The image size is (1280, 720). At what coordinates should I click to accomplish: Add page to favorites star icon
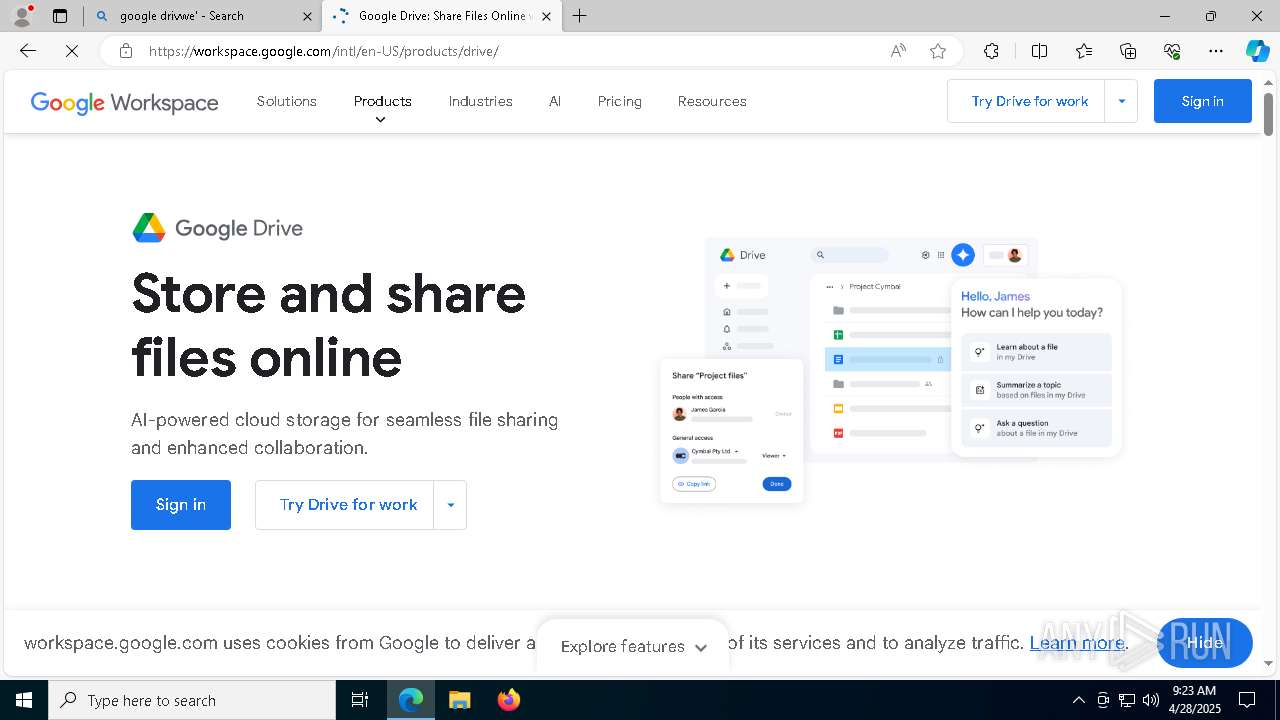coord(938,51)
